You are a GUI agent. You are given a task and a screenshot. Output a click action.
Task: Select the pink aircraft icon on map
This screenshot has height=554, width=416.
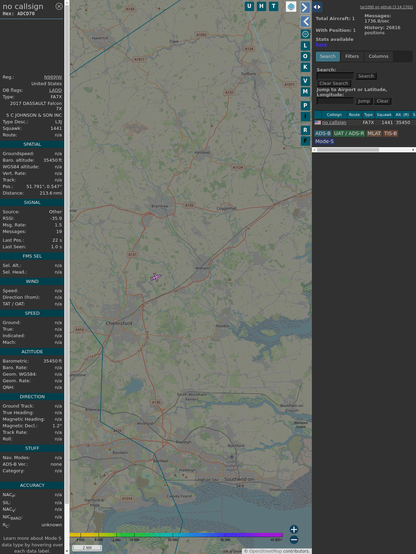pos(156,277)
